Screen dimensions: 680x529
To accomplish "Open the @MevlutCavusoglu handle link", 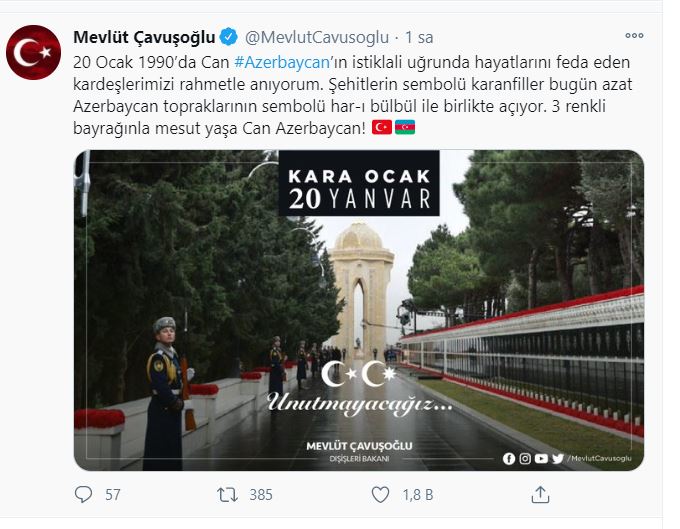I will click(x=317, y=38).
